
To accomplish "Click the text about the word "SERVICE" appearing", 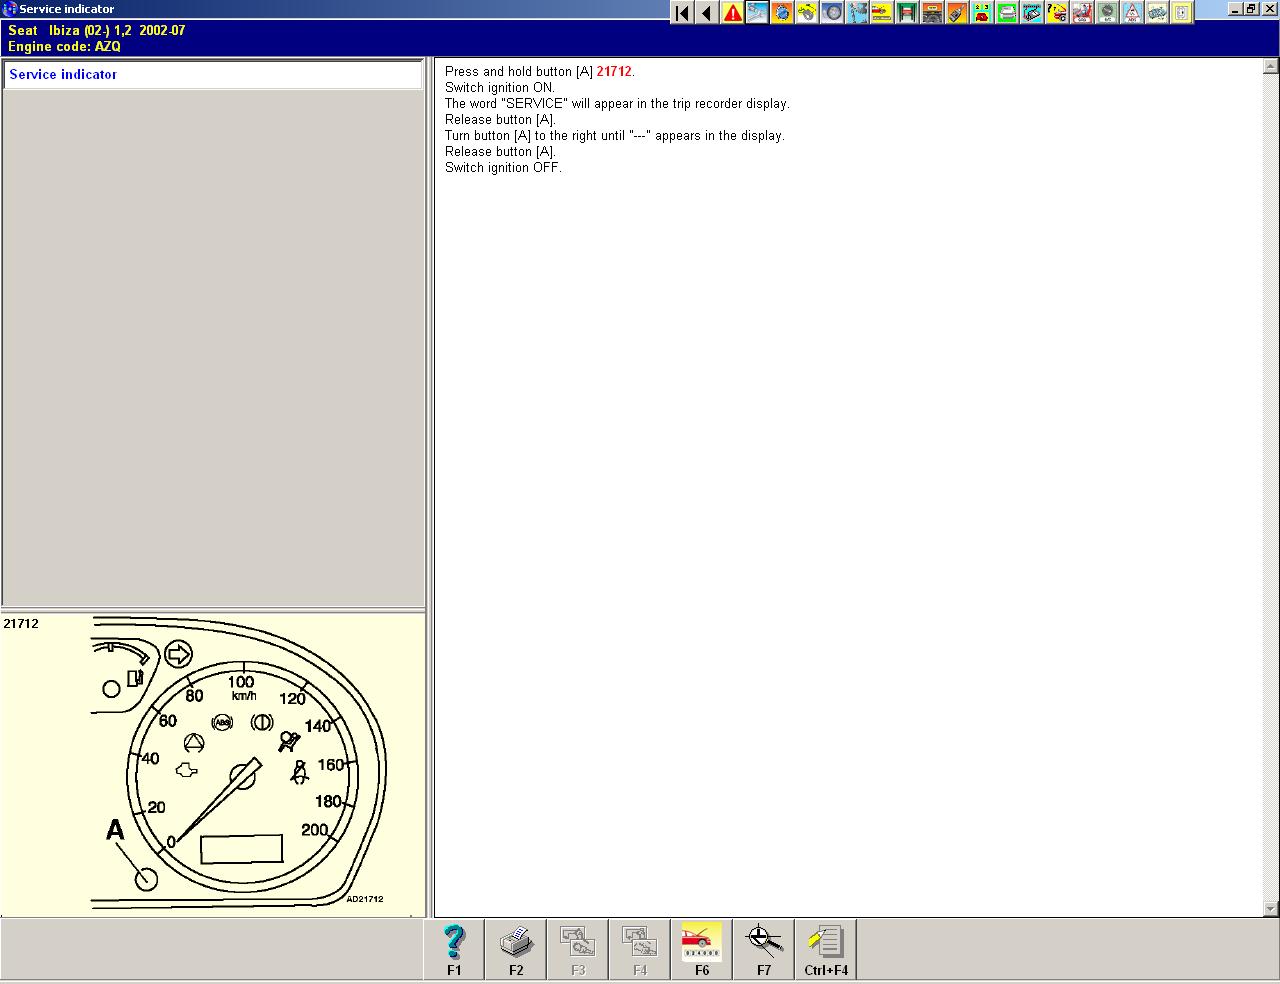I will click(617, 104).
